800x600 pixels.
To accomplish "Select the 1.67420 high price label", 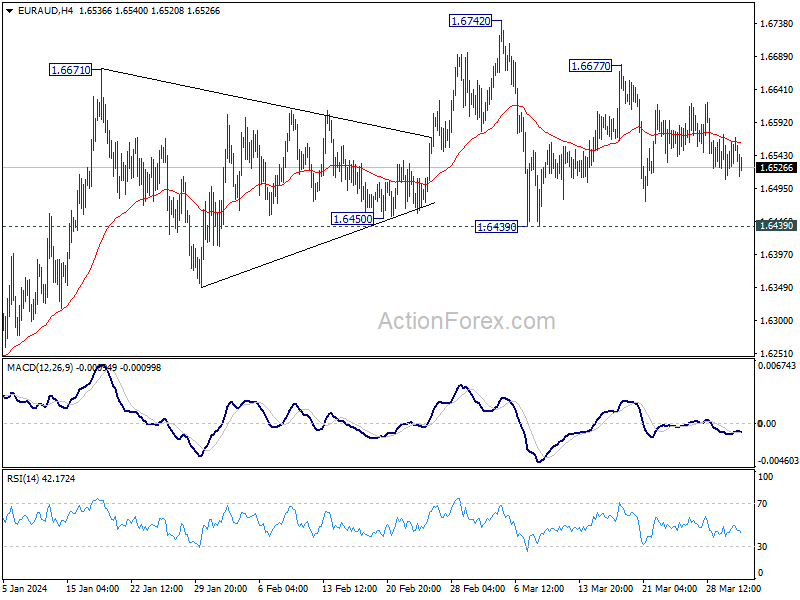I will point(470,21).
